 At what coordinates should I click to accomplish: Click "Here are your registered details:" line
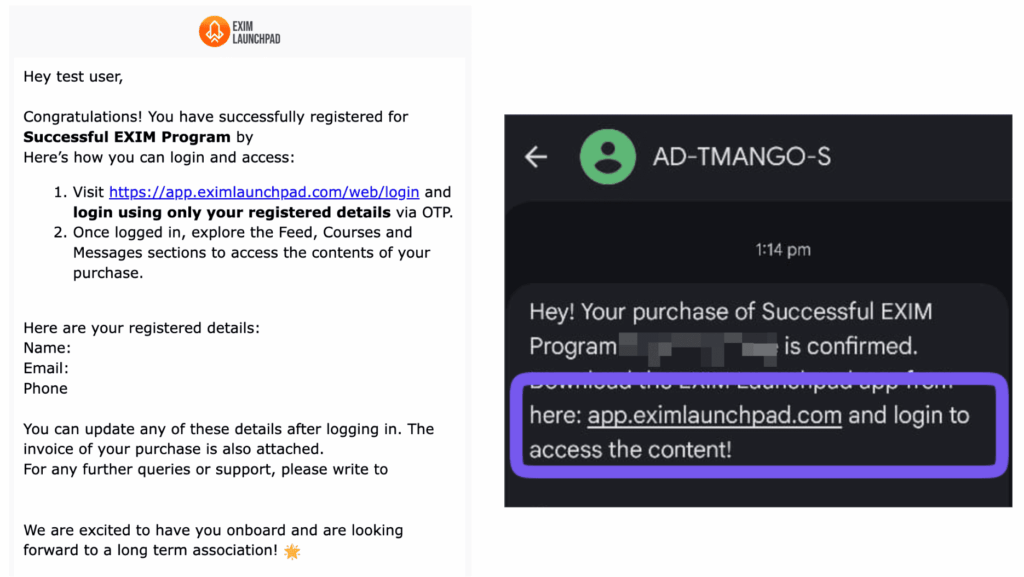click(x=141, y=328)
